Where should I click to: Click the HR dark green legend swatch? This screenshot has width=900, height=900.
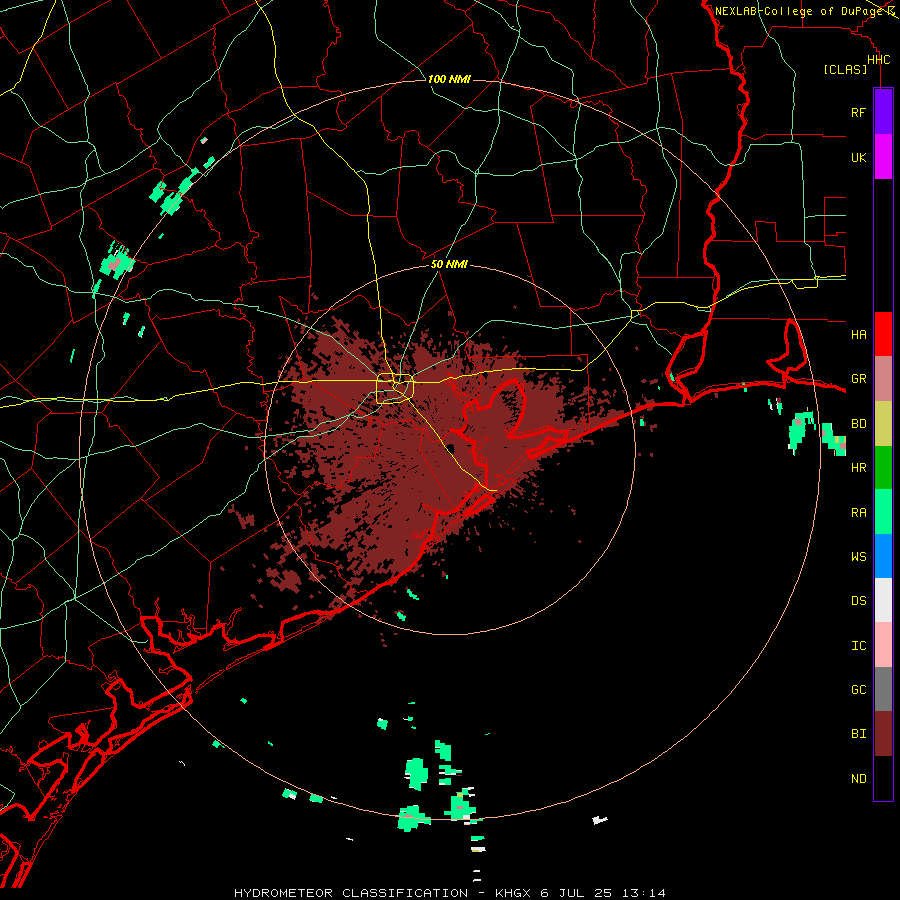click(883, 468)
